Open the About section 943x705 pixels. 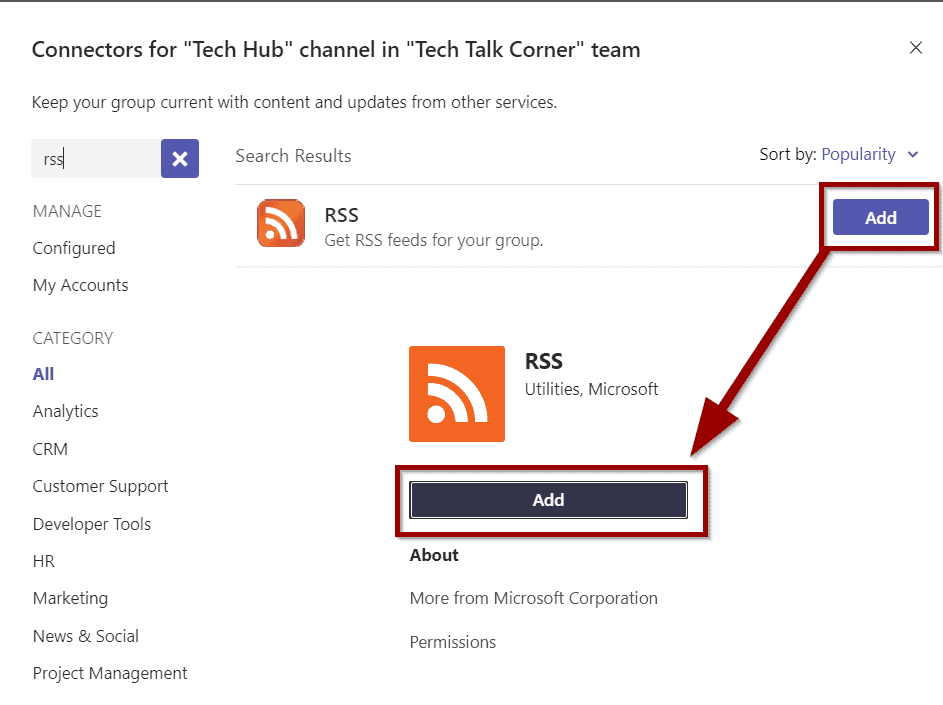[x=434, y=555]
